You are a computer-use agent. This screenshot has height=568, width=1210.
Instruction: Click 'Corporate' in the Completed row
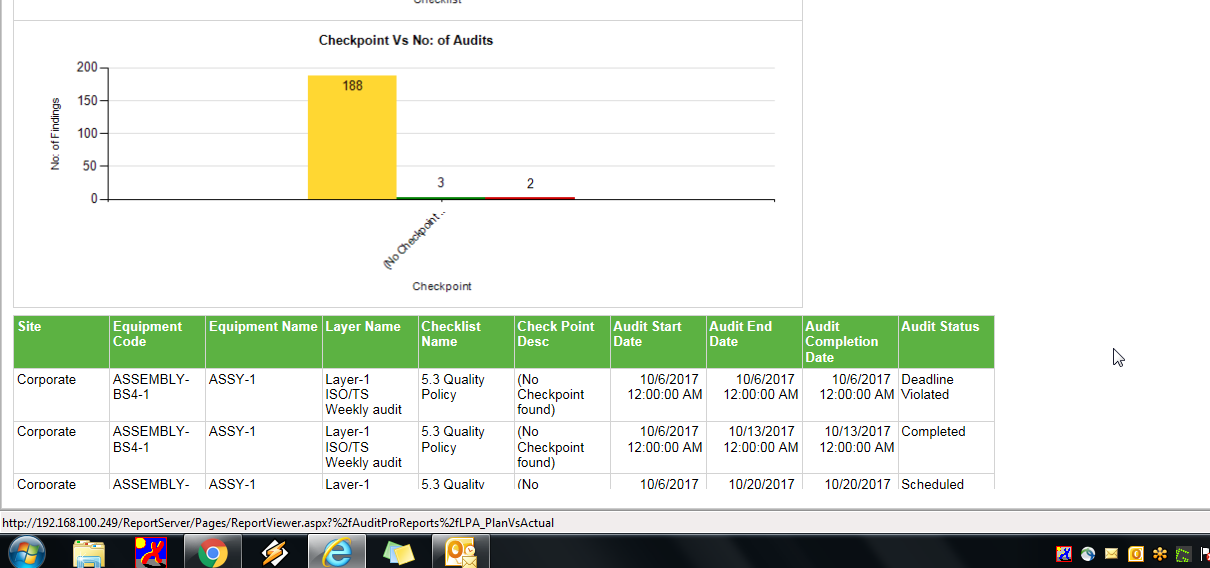tap(46, 432)
